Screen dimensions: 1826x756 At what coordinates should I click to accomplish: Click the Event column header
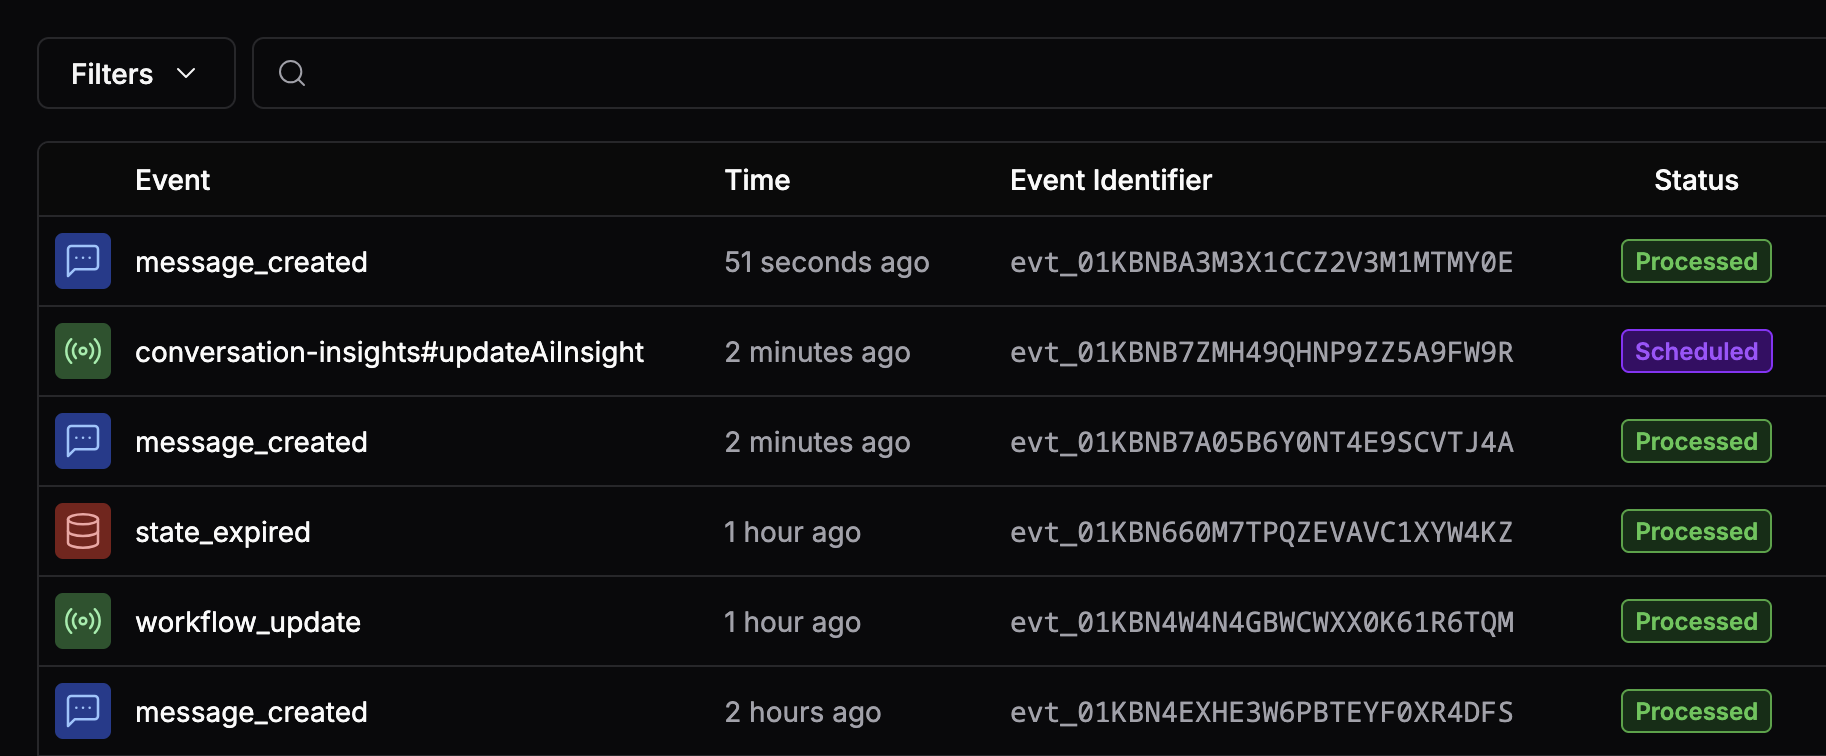(x=172, y=179)
